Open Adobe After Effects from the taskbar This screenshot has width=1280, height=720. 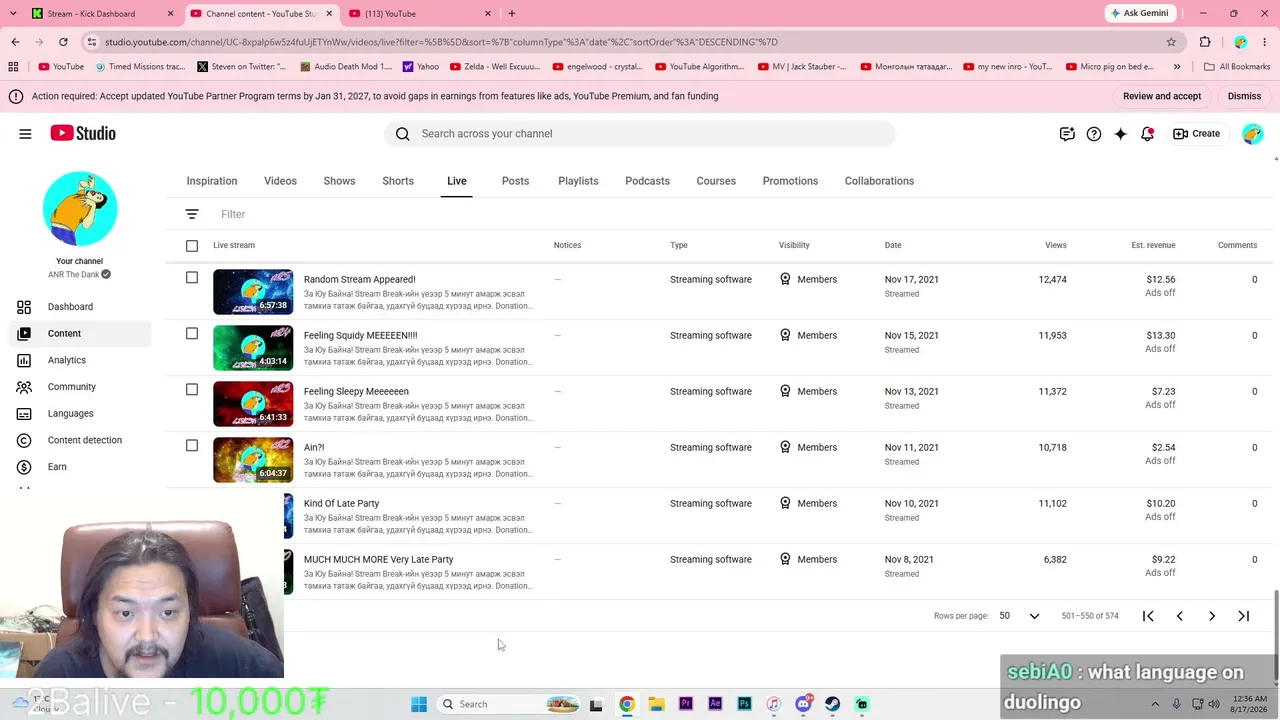pyautogui.click(x=715, y=704)
